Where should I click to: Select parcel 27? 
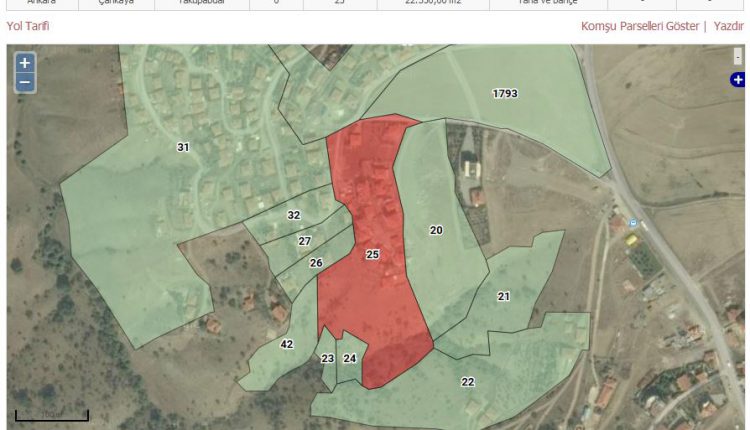(x=305, y=241)
